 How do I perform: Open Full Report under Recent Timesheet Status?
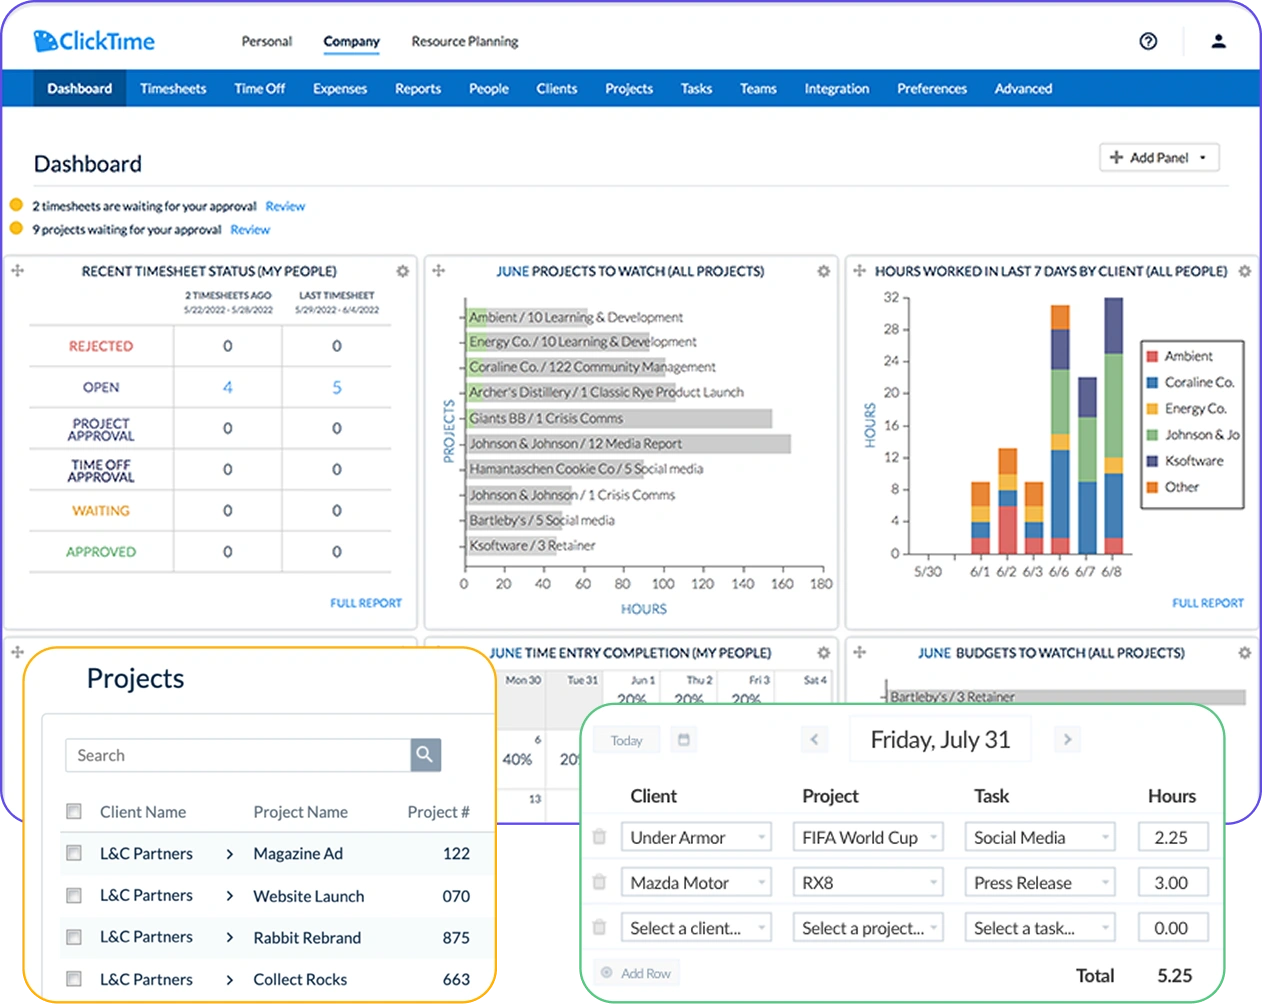tap(366, 603)
